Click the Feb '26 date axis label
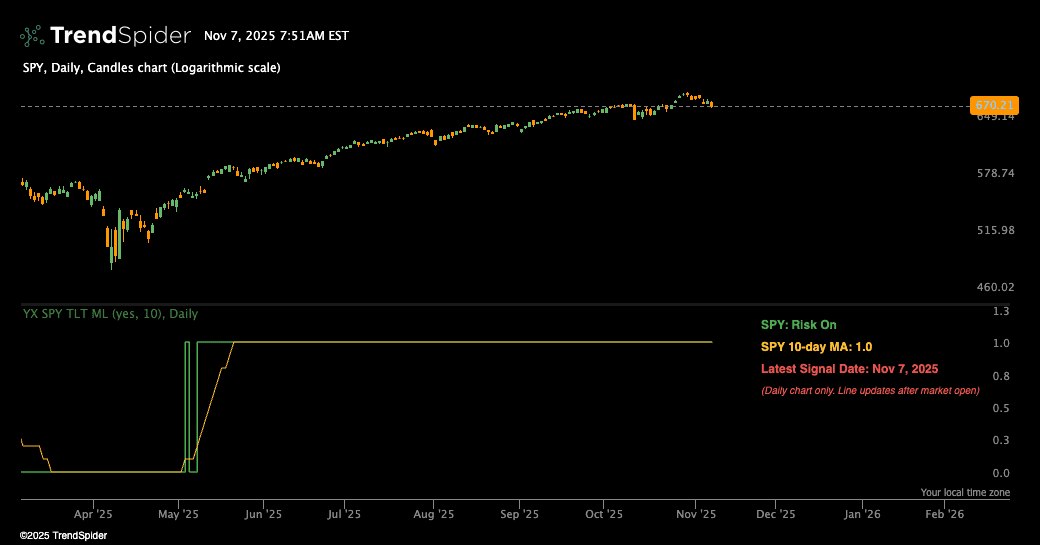1040x545 pixels. coord(944,514)
